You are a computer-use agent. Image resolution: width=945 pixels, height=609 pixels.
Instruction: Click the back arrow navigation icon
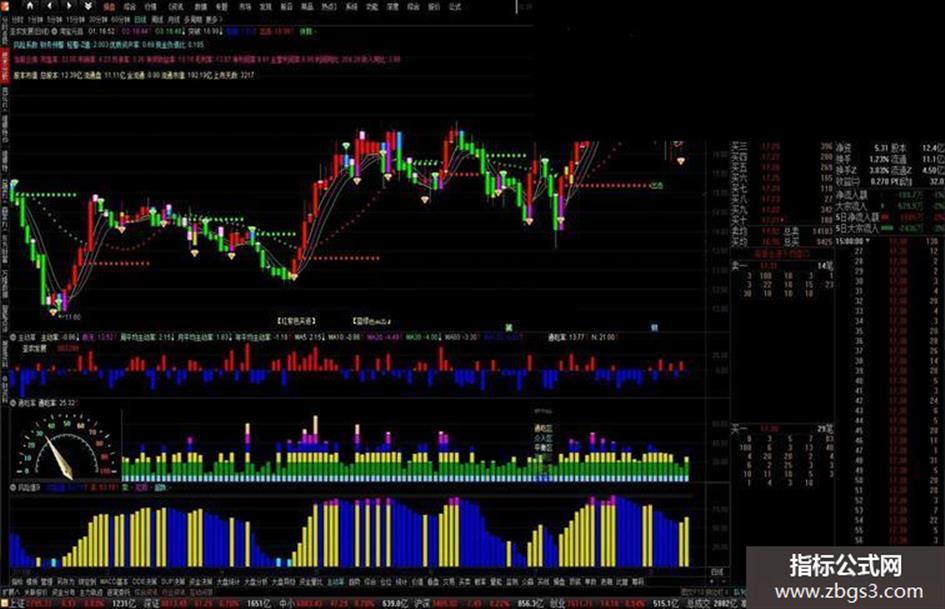tap(50, 5)
